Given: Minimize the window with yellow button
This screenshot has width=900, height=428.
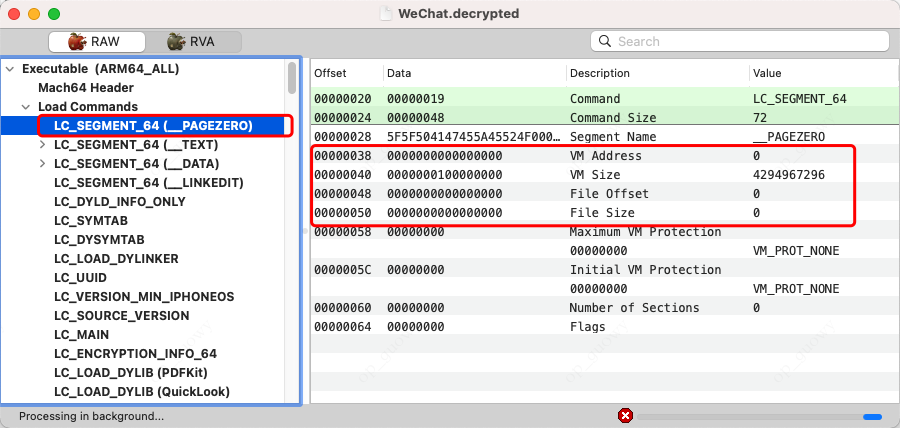Looking at the screenshot, I should [34, 14].
